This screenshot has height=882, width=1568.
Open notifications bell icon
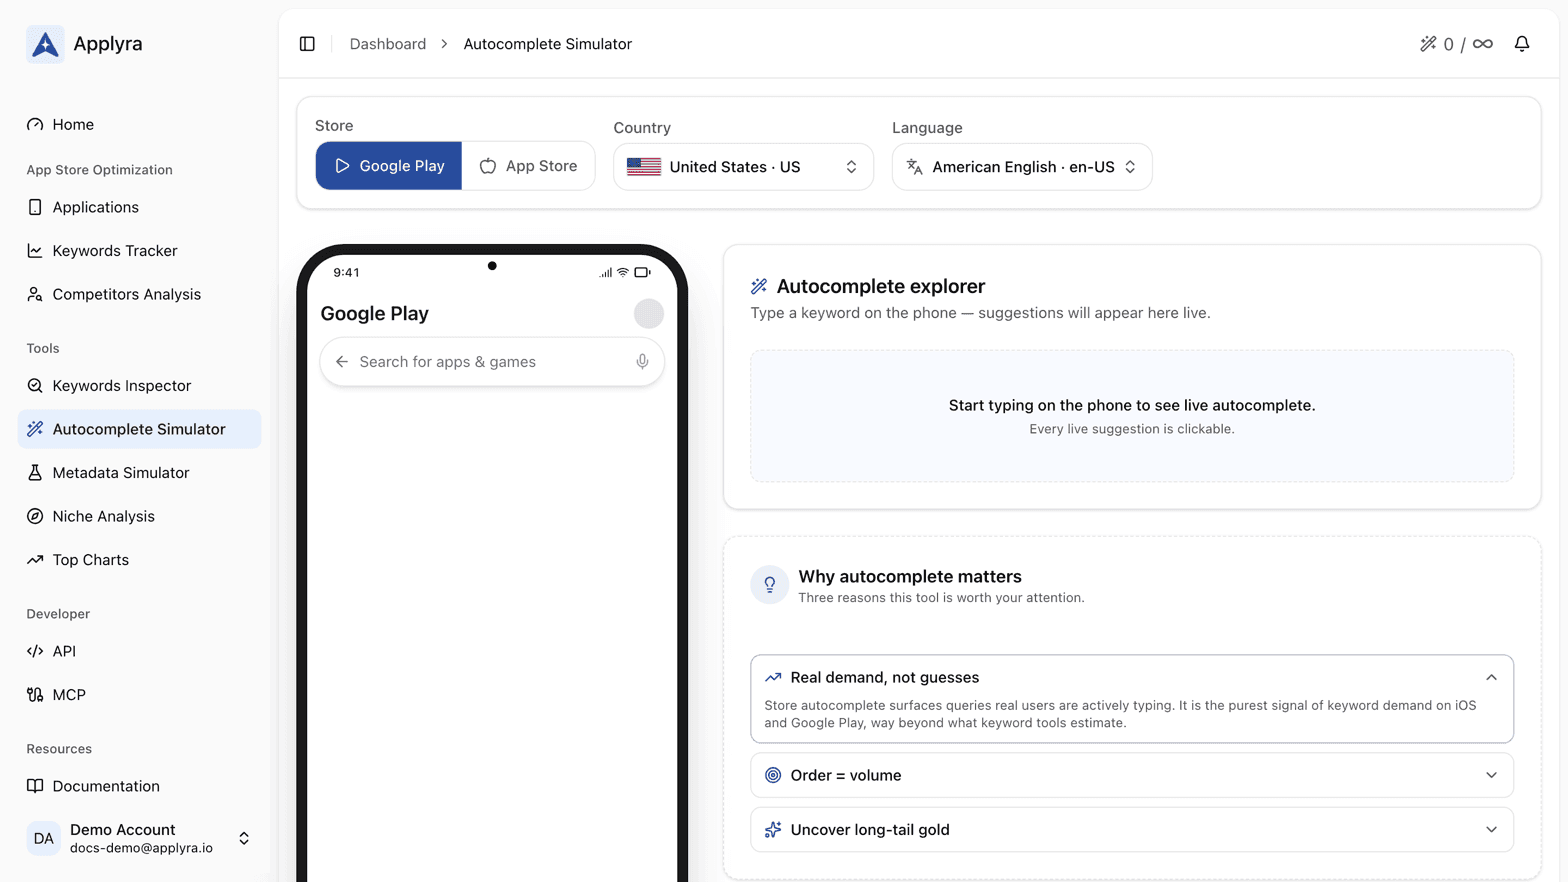(1522, 44)
